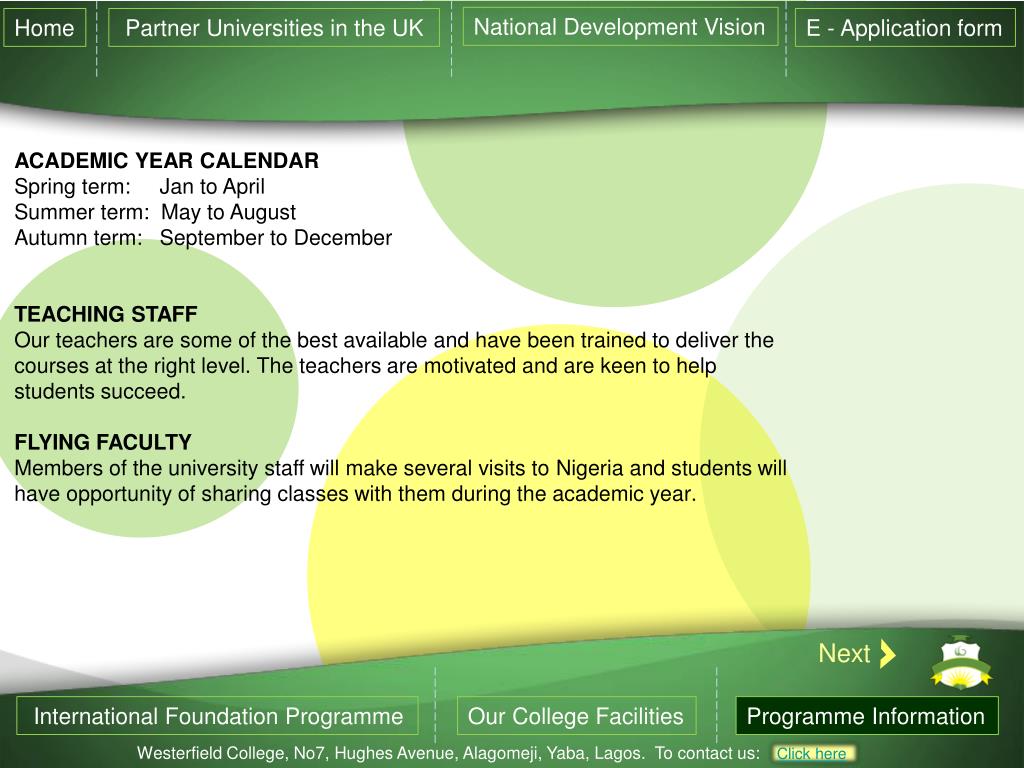Click the yellow Next label
The height and width of the screenshot is (768, 1024).
click(844, 654)
